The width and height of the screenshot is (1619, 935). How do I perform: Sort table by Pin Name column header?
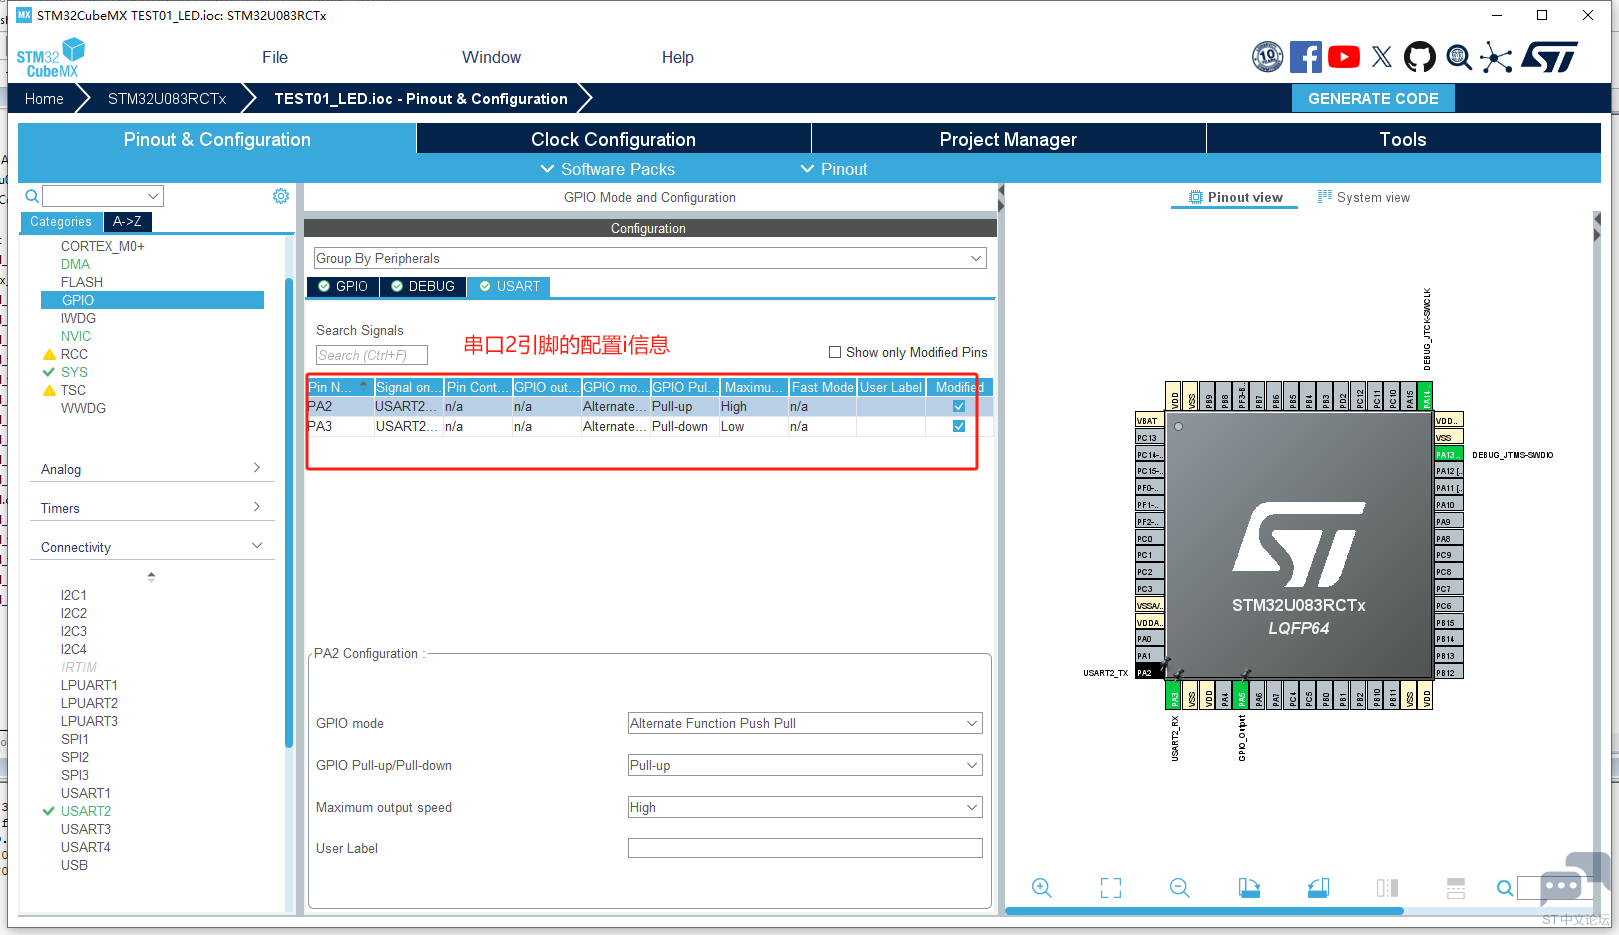(339, 387)
